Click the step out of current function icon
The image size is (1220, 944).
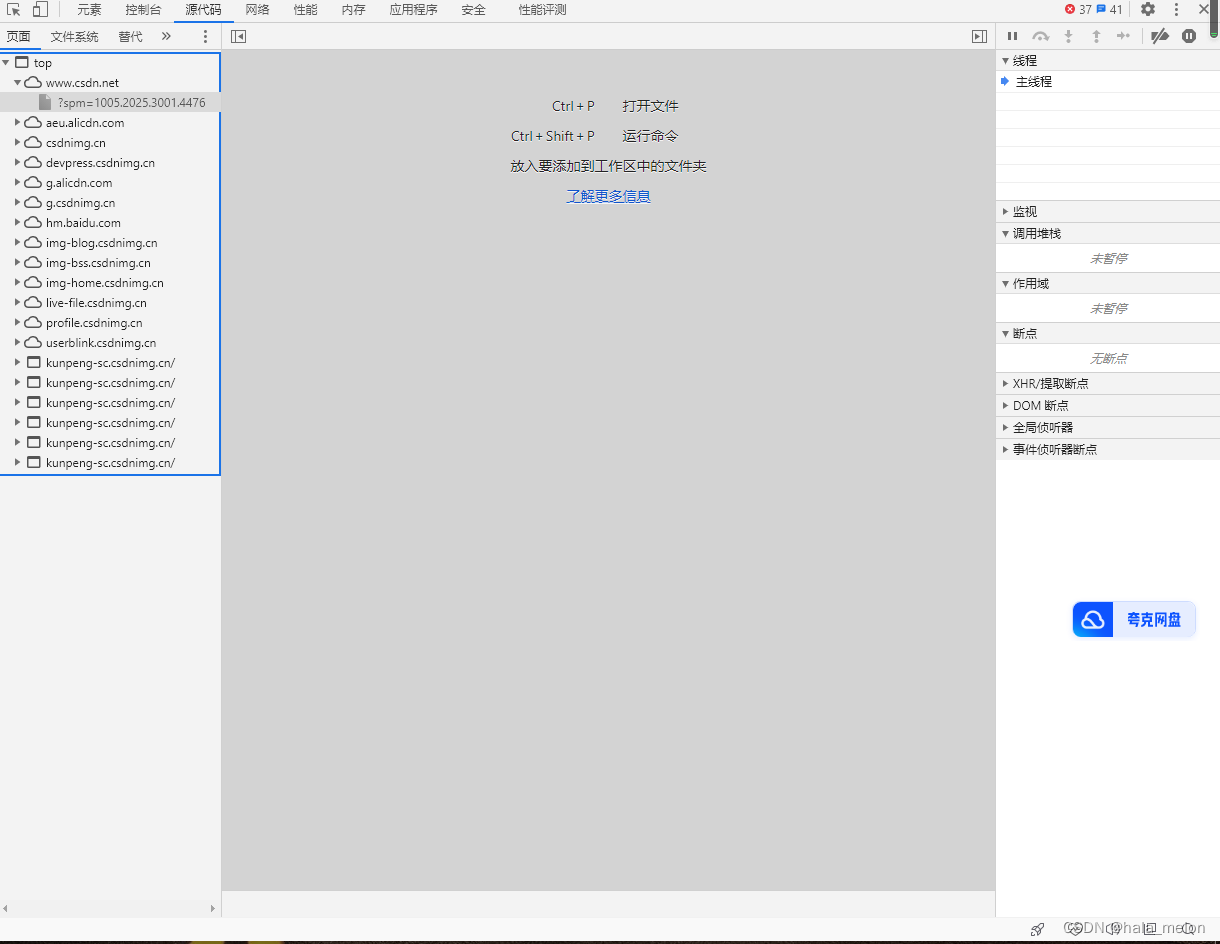[1096, 36]
